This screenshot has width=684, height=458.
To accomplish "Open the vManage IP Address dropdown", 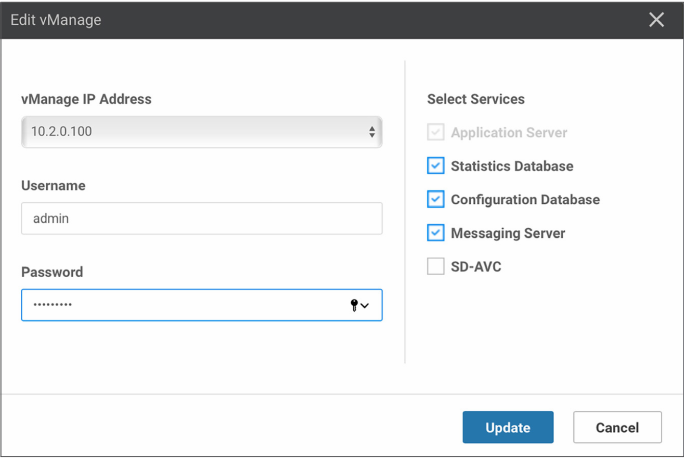I will 202,132.
